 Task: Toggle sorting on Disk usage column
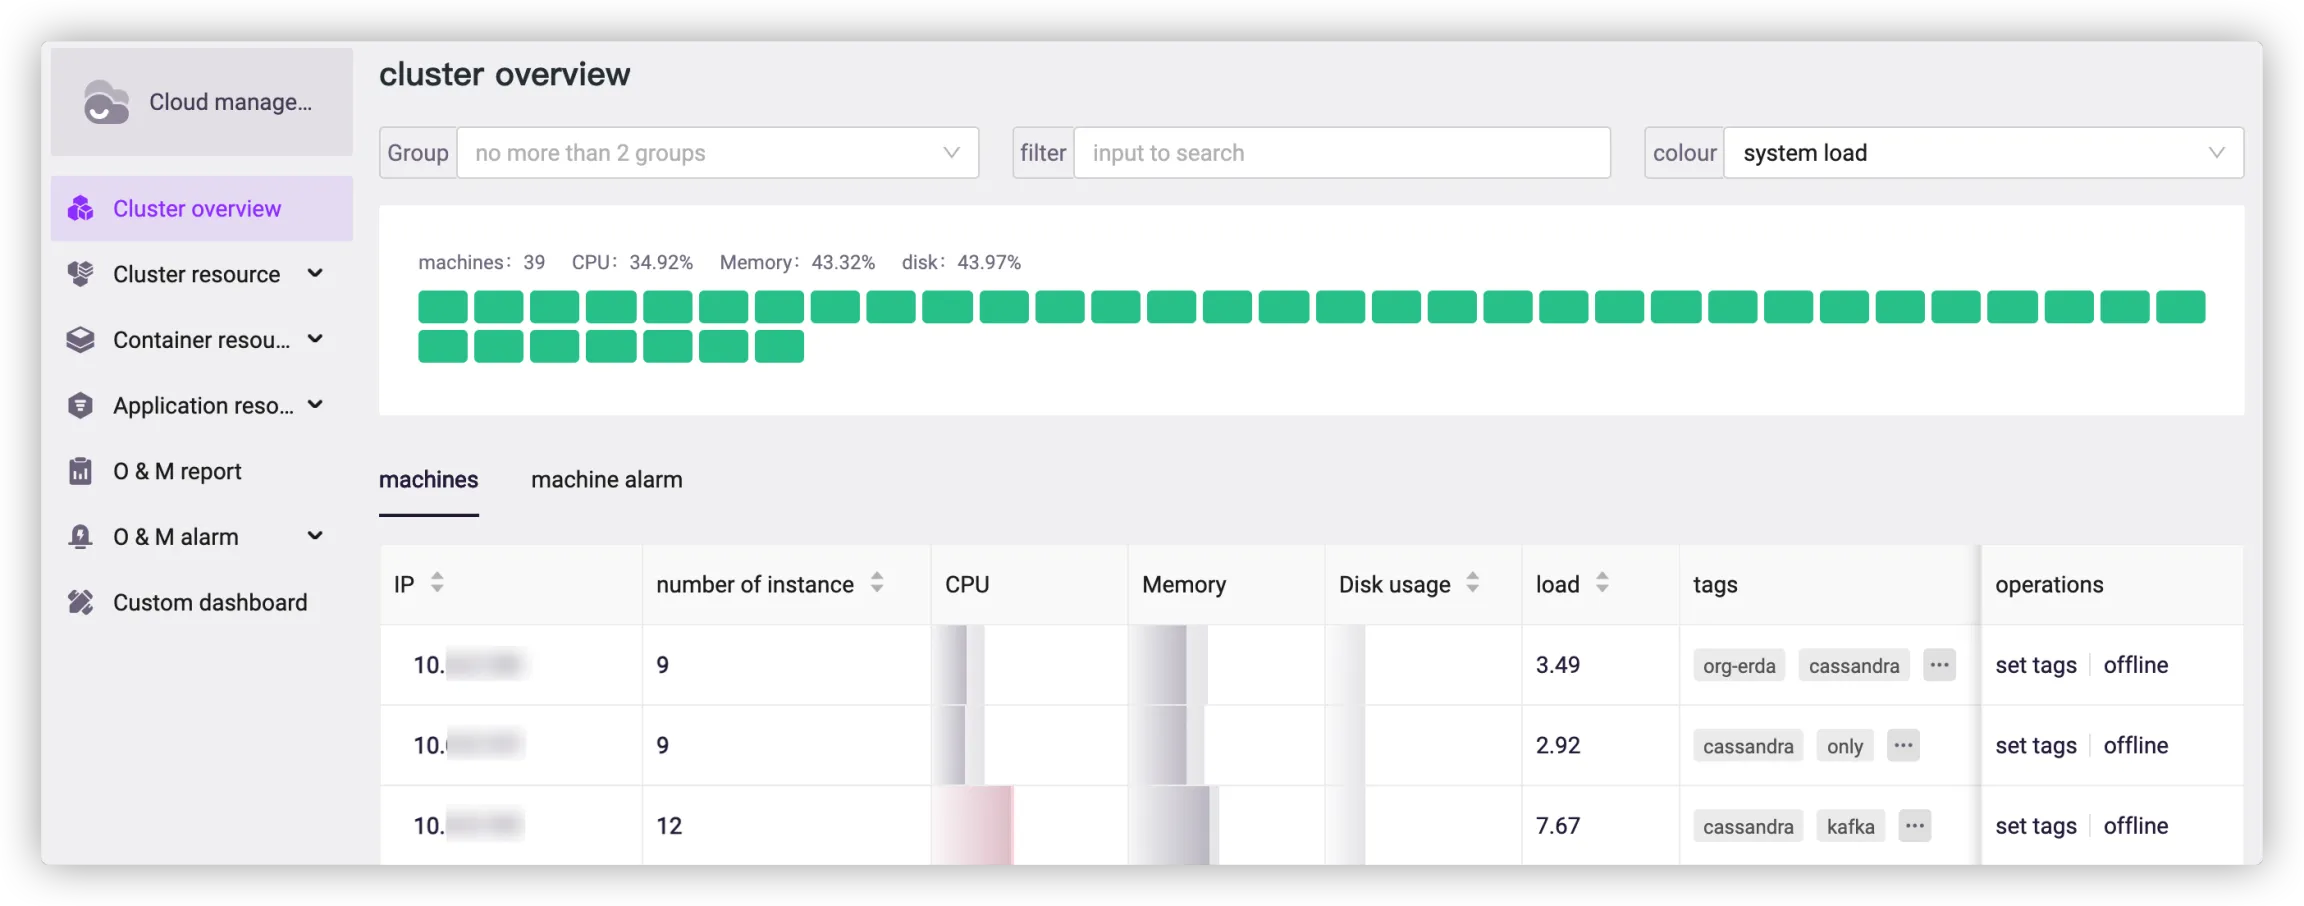[1472, 583]
